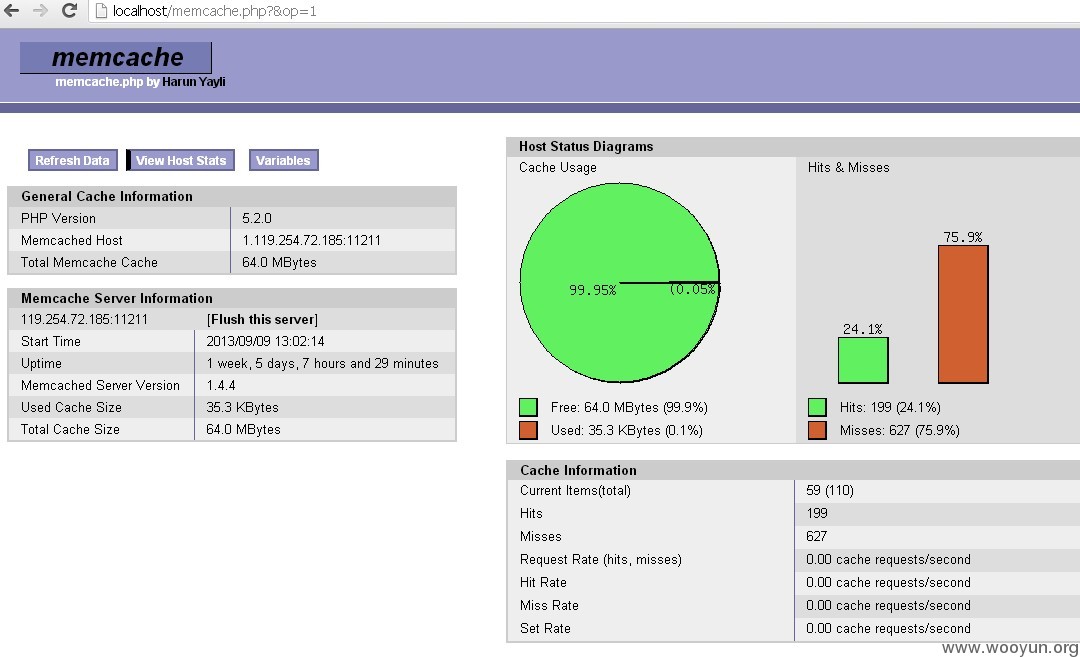Click the Free: 64.0 MBytes legend text
The image size is (1080, 657).
[630, 408]
